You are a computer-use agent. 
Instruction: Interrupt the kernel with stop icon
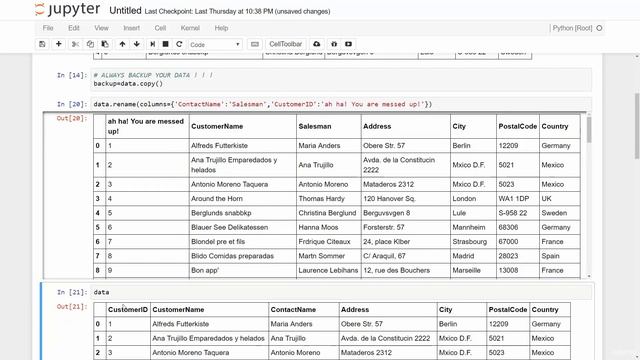165,44
